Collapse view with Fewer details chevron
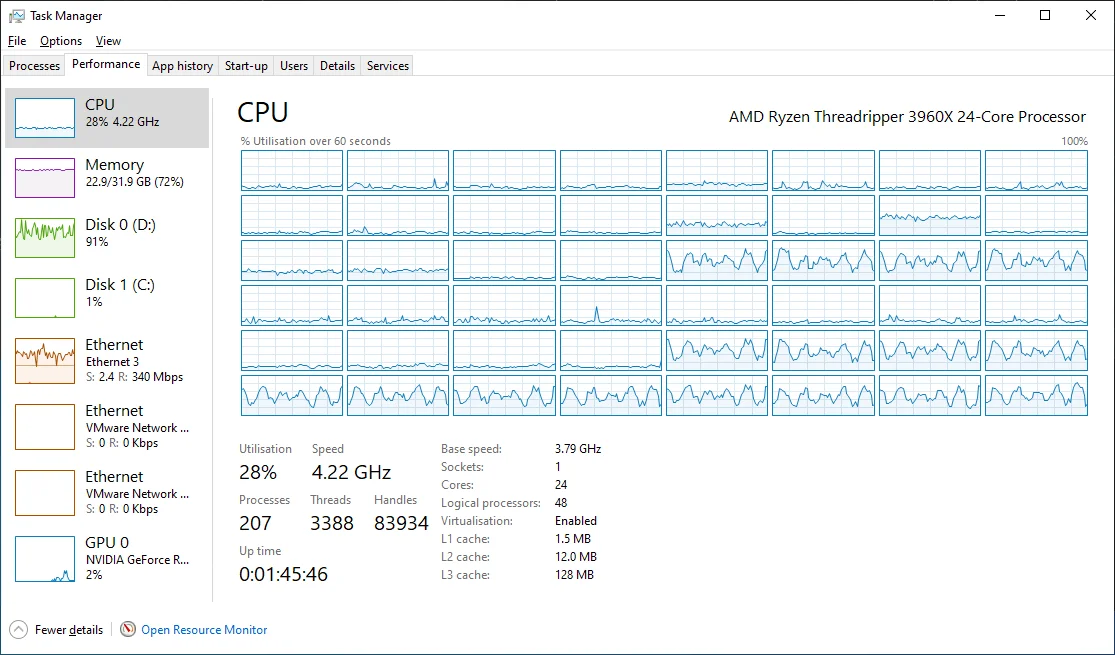The height and width of the screenshot is (655, 1115). tap(18, 629)
